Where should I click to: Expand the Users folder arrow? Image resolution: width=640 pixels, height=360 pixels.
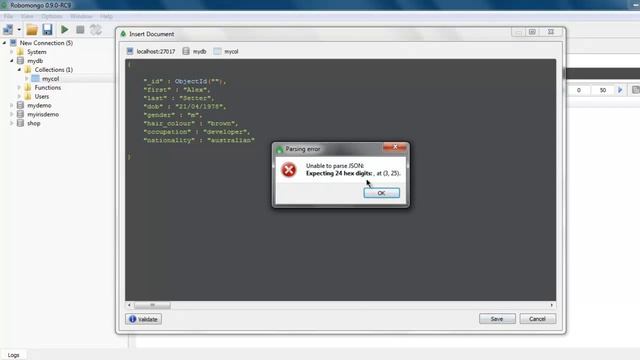(x=19, y=96)
